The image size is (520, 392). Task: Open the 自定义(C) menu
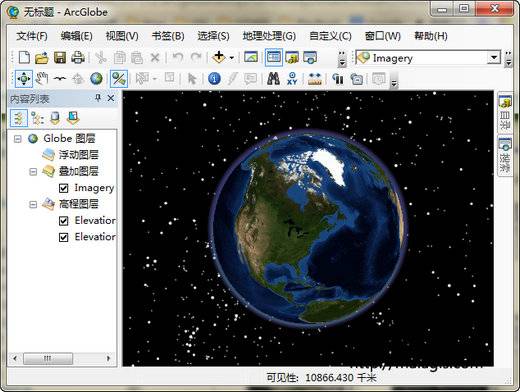coord(330,36)
